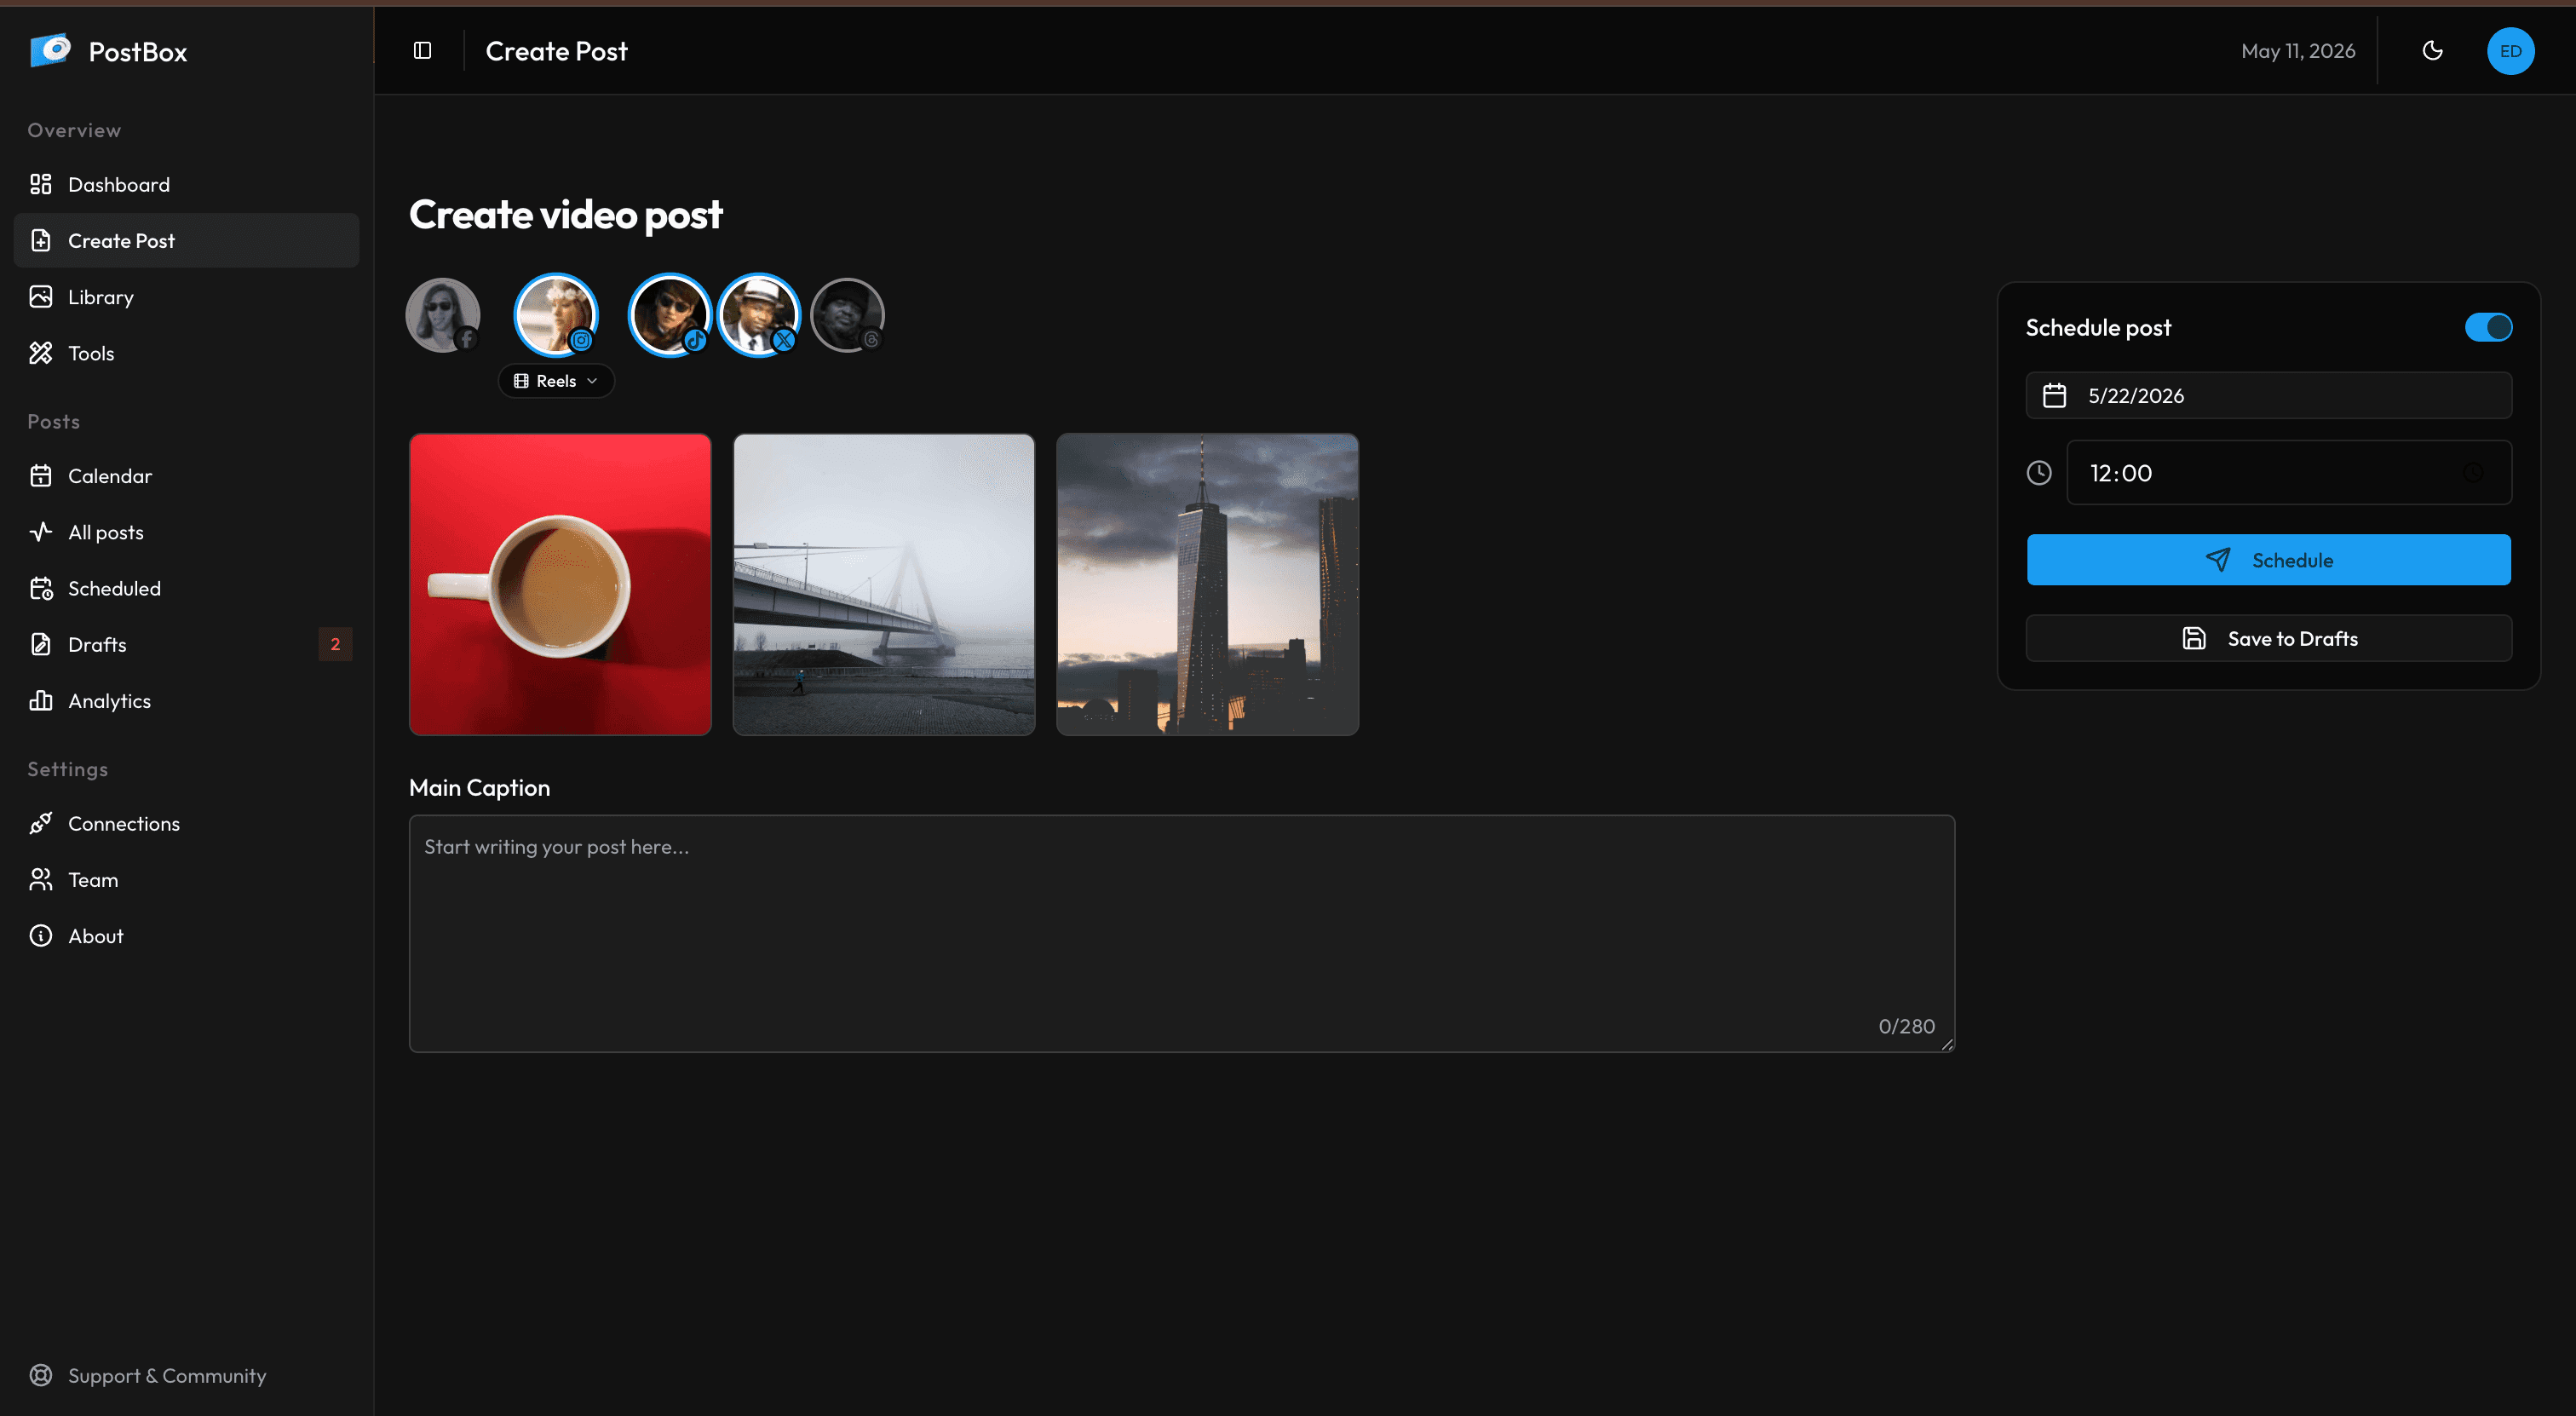Open the About page

pos(186,936)
